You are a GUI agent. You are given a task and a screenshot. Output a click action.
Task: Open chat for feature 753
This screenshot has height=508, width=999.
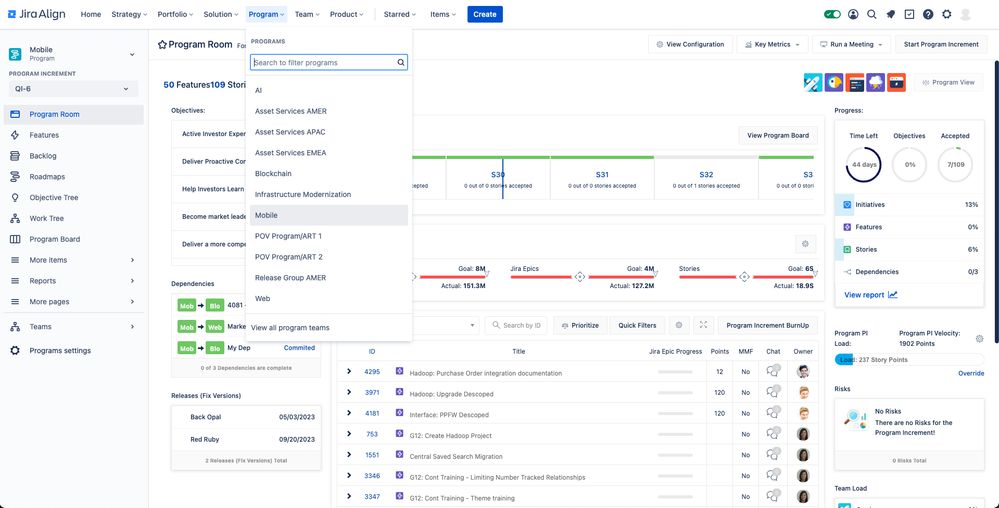tap(773, 434)
